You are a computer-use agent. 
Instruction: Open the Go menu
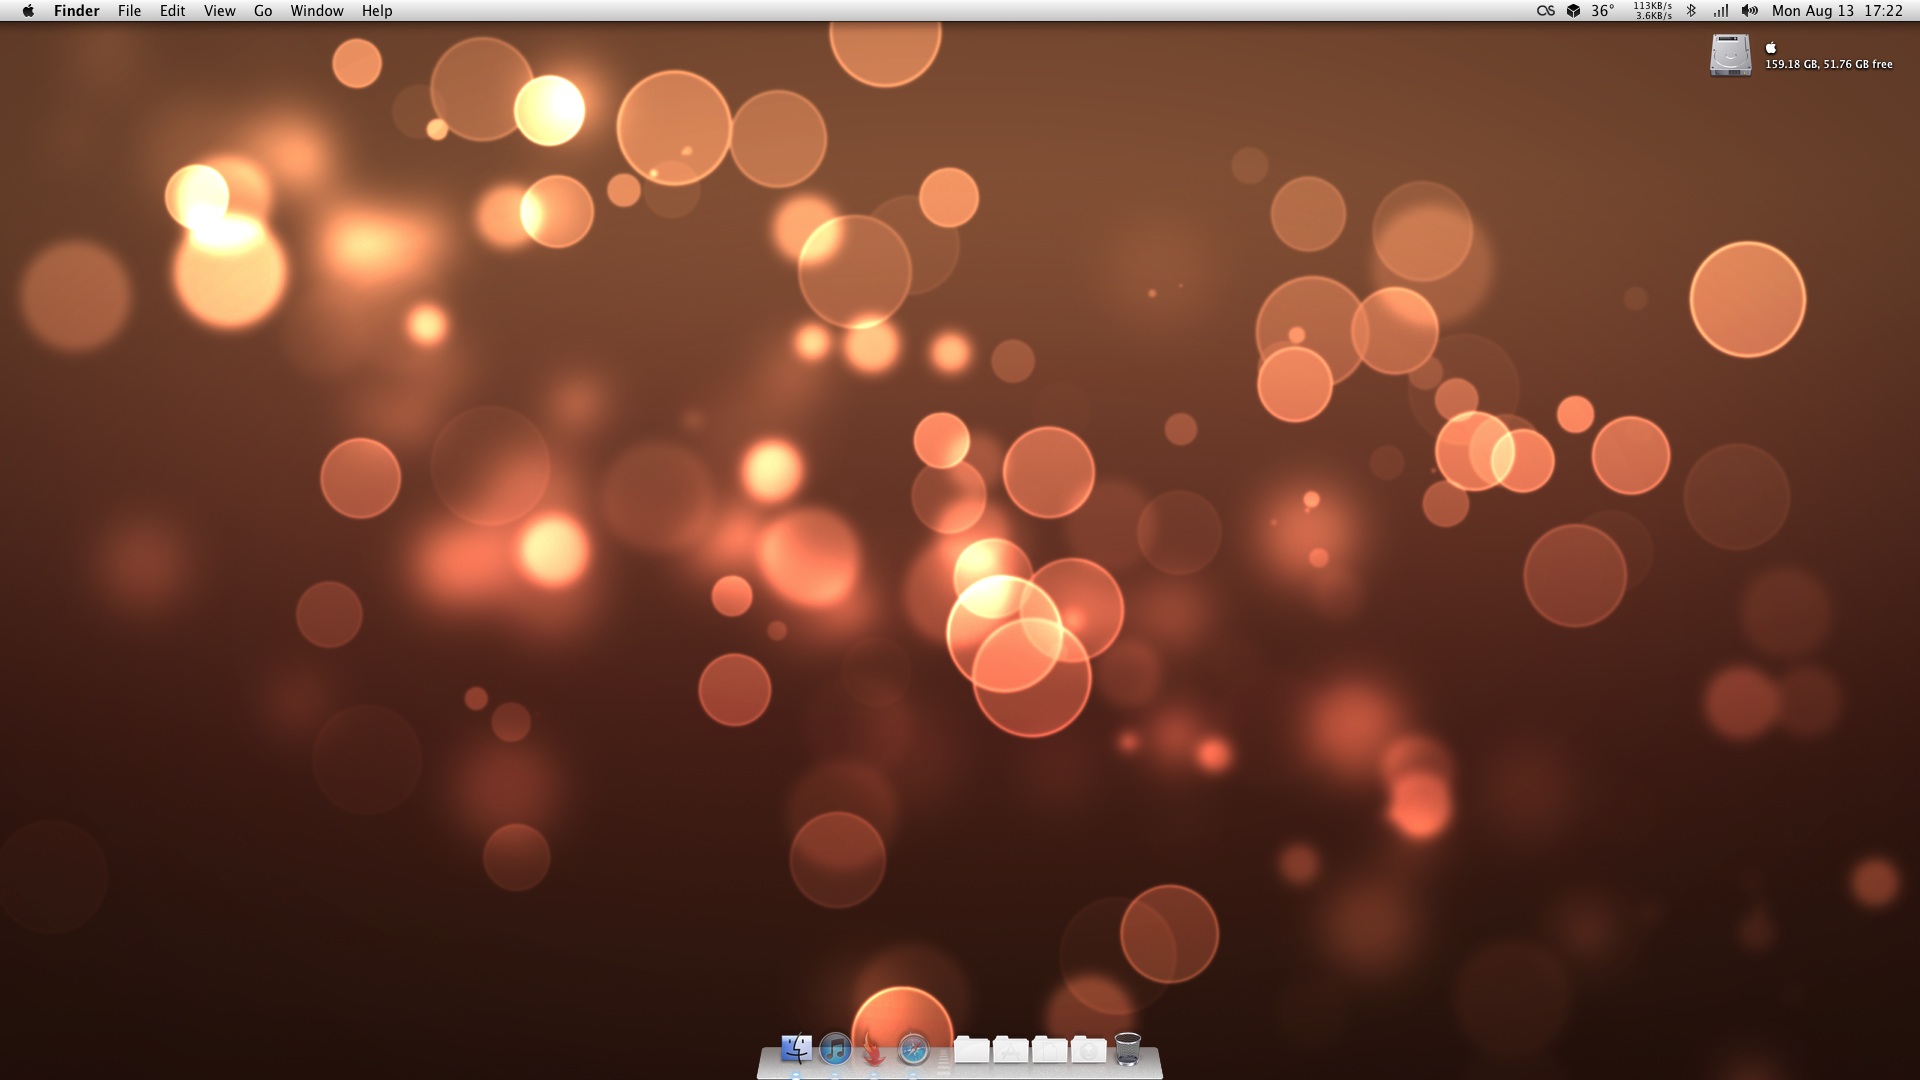[x=263, y=11]
